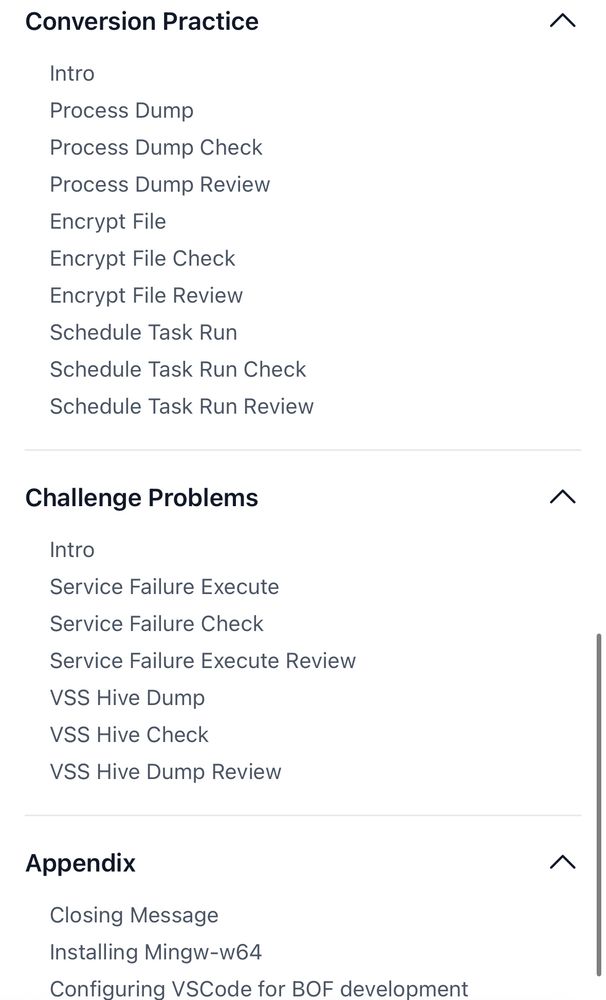Open Schedule Task Run Review

click(x=181, y=406)
